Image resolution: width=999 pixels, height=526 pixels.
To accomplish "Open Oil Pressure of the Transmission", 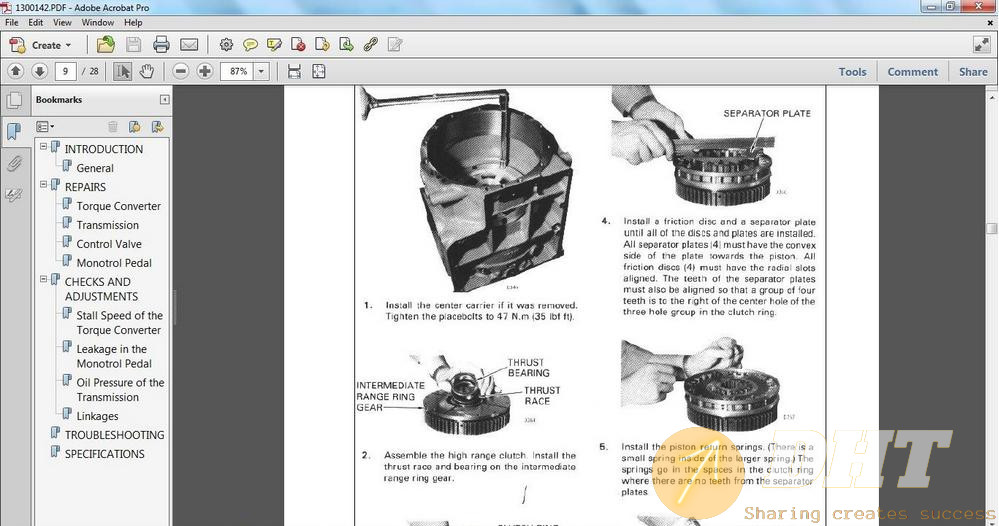I will [x=120, y=390].
